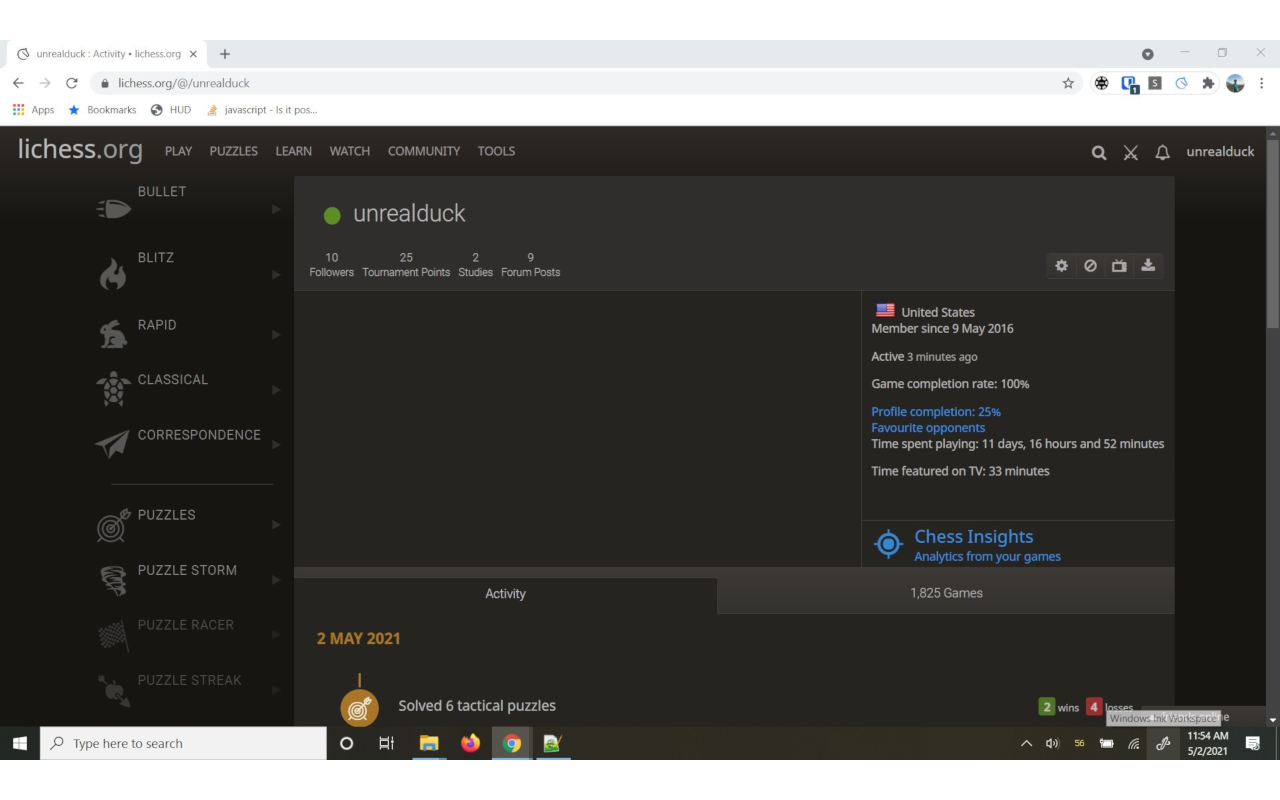Image resolution: width=1280 pixels, height=800 pixels.
Task: Open the 9 Forum Posts link
Action: point(530,265)
